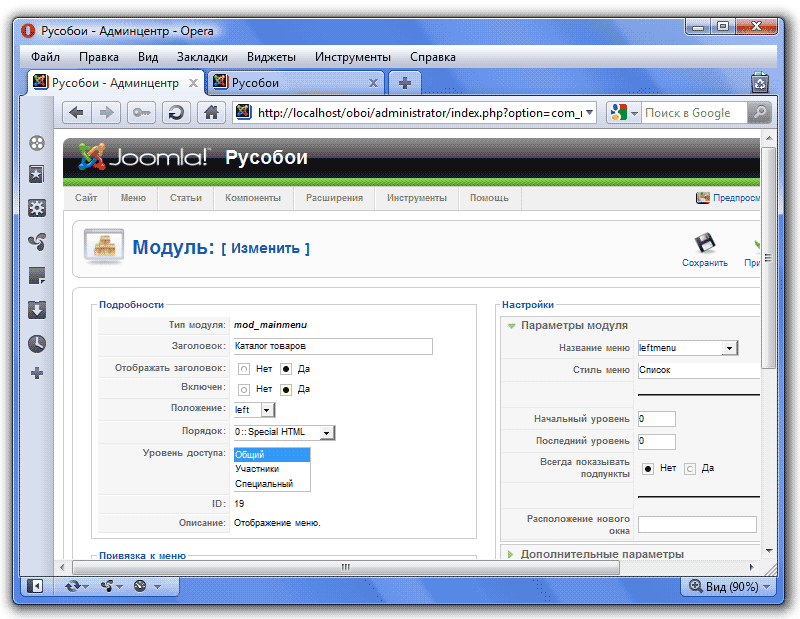Open the Компоненты menu in Joomla
The height and width of the screenshot is (619, 800).
pos(252,198)
